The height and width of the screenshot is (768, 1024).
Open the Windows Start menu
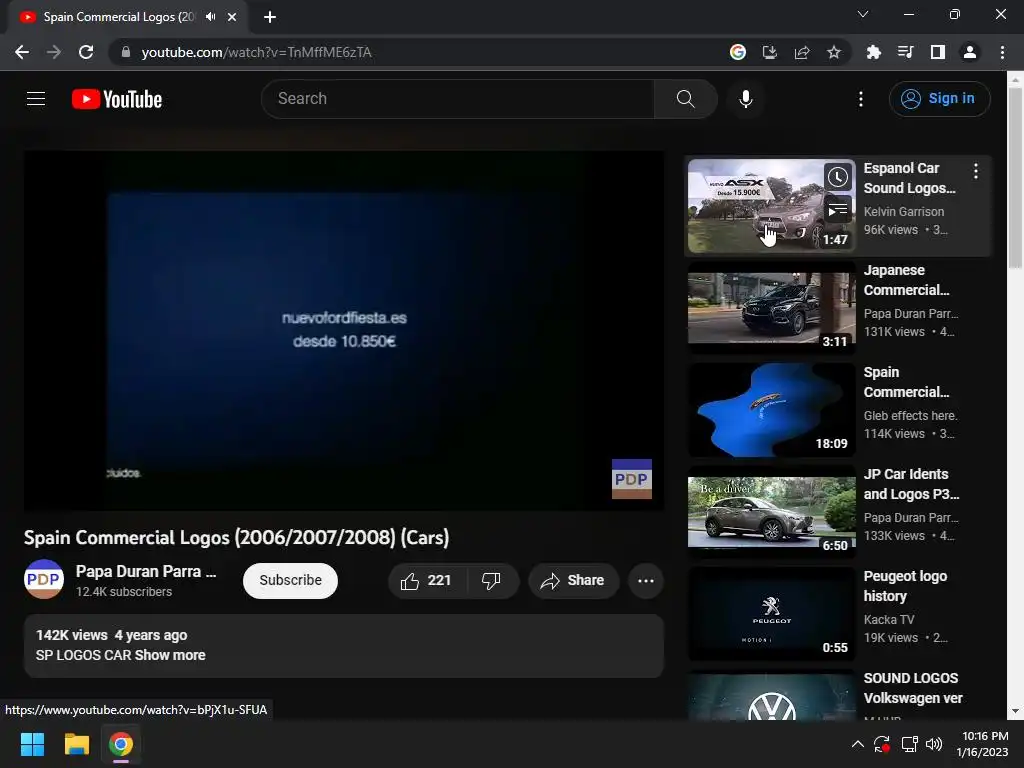[32, 744]
